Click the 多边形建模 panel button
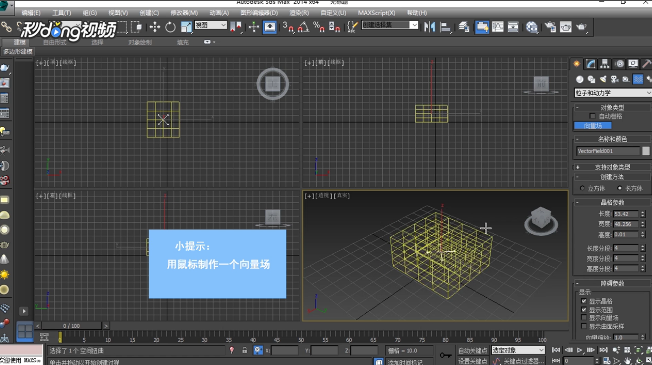 click(x=18, y=52)
